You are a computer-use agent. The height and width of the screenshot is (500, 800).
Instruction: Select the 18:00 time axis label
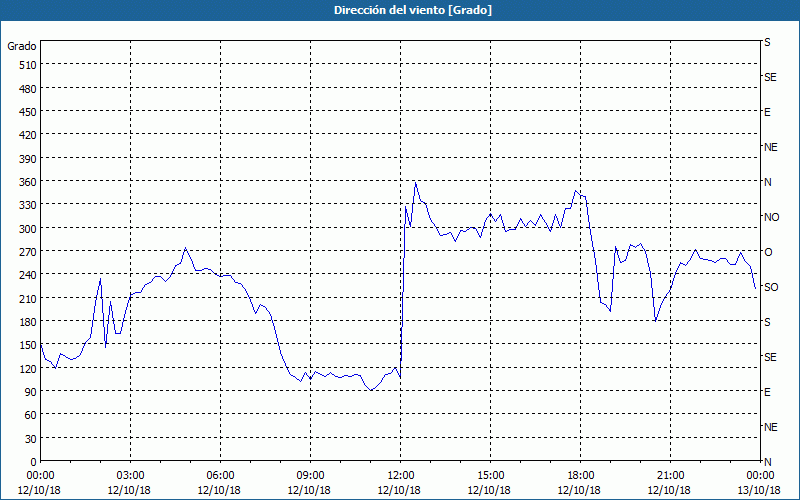581,476
